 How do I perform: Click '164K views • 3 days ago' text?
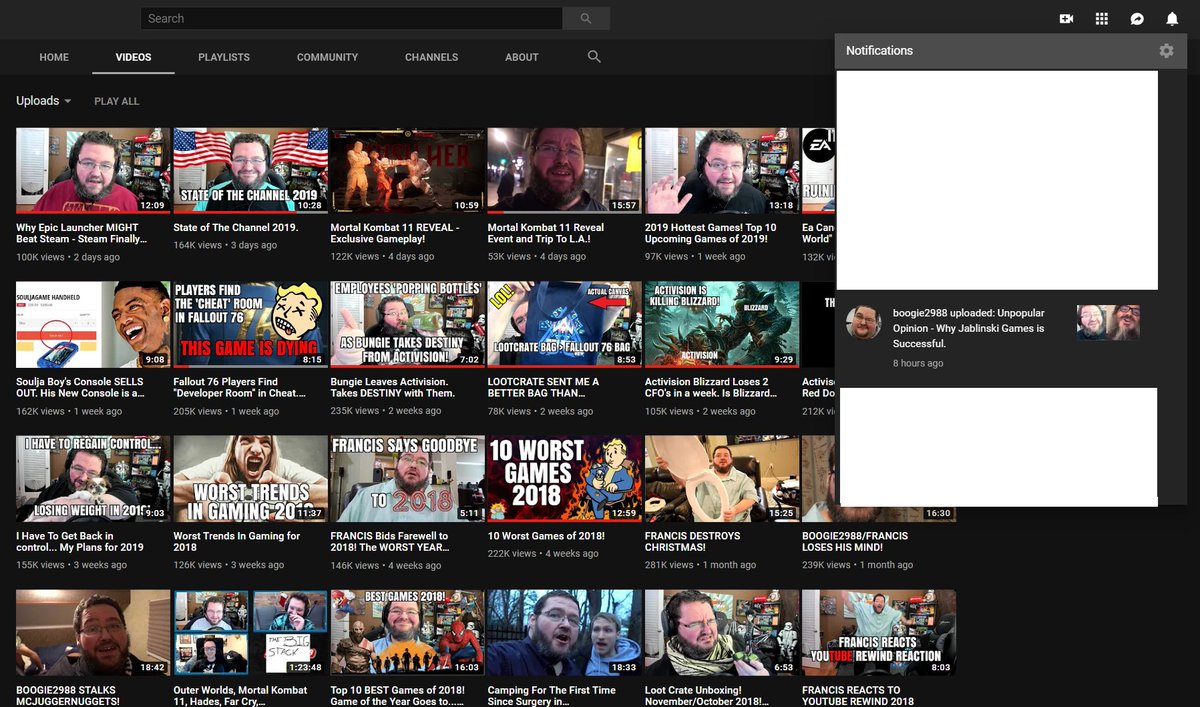[x=225, y=245]
